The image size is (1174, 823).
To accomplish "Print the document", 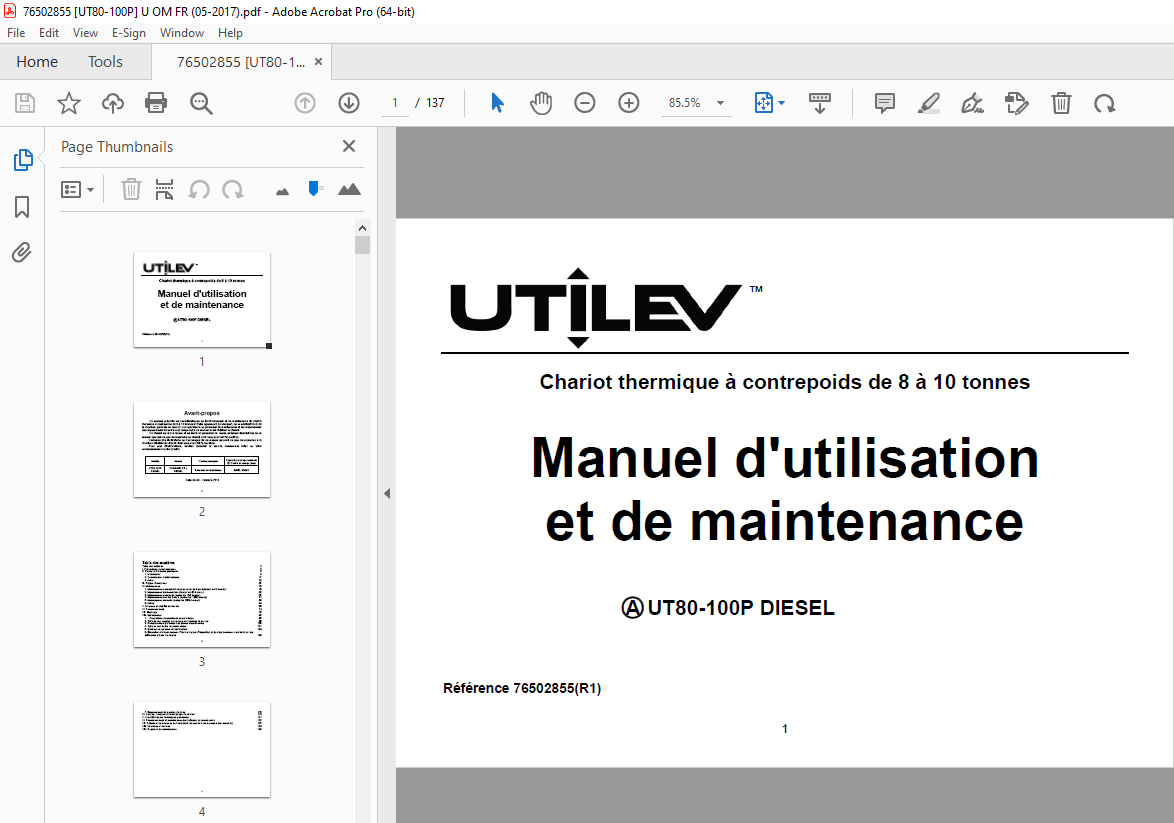I will click(156, 103).
